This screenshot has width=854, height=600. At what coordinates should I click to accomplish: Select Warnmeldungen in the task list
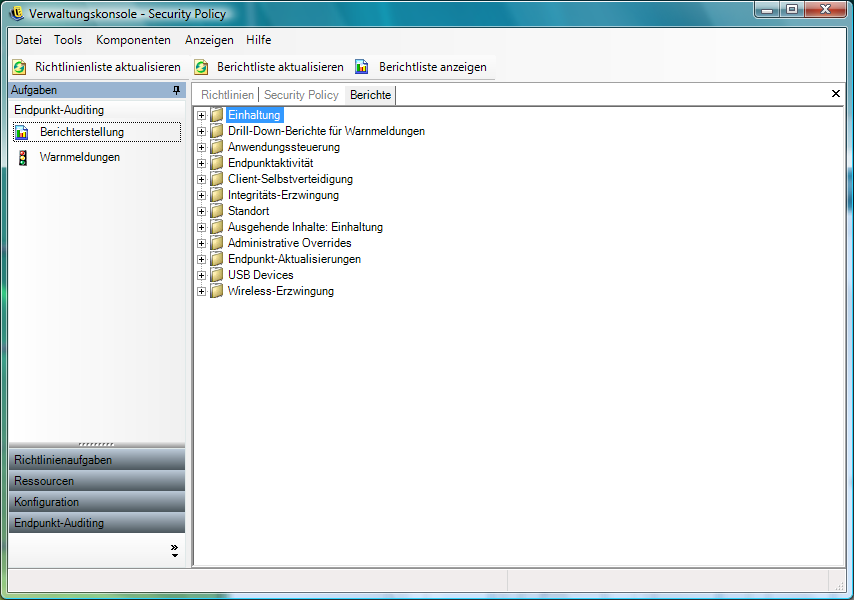pyautogui.click(x=80, y=157)
